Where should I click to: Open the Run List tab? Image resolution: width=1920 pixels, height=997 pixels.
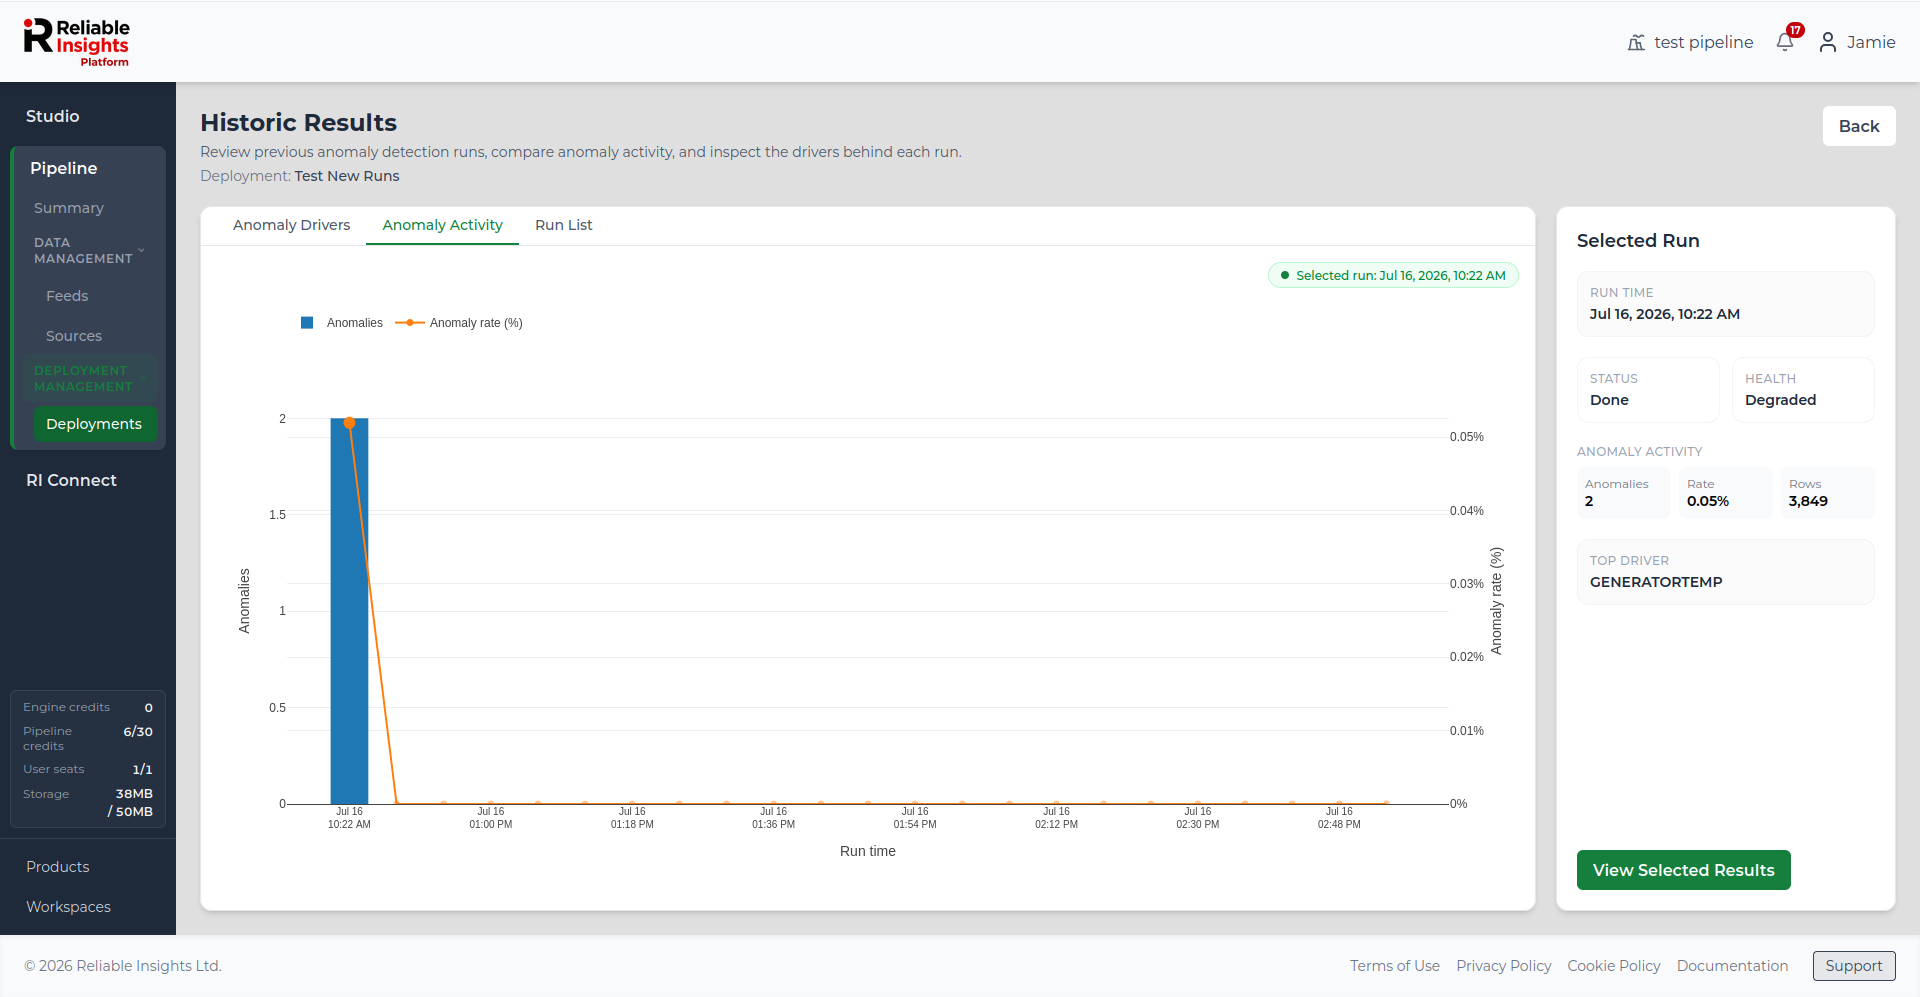pyautogui.click(x=563, y=225)
